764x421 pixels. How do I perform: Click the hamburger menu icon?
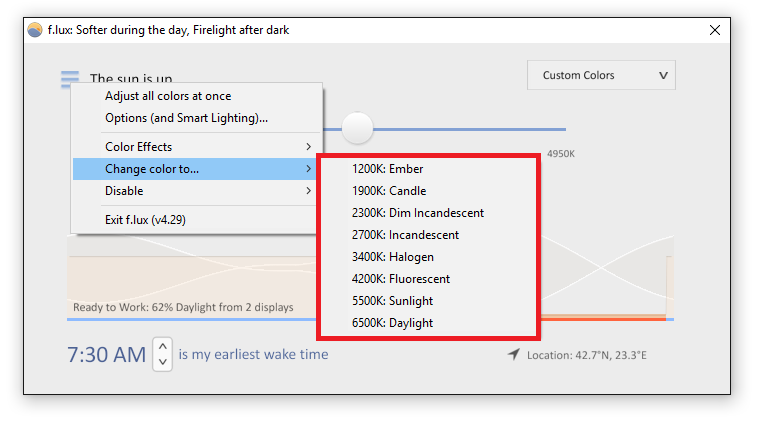70,78
